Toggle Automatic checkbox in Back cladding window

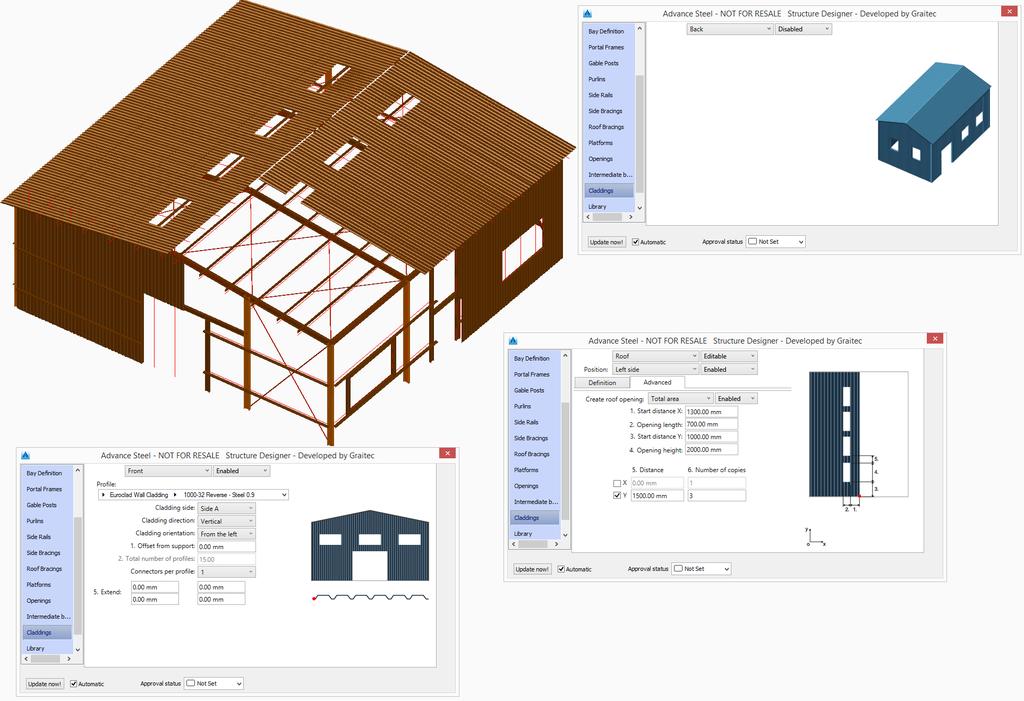pyautogui.click(x=635, y=242)
